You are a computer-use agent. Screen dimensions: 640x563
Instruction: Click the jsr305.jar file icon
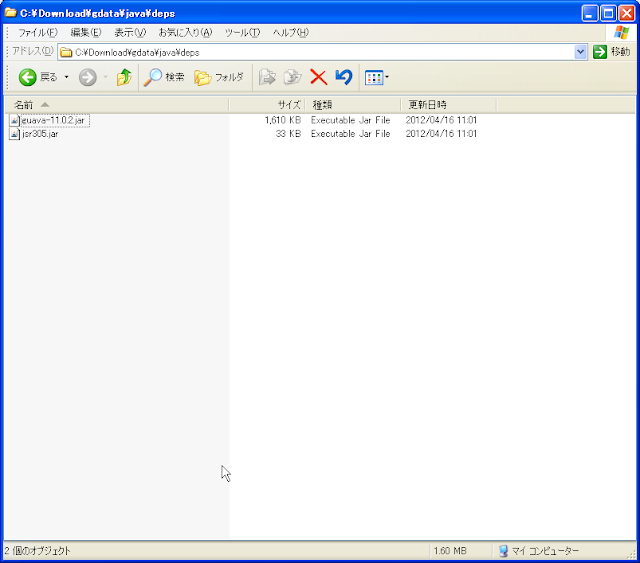(x=14, y=134)
